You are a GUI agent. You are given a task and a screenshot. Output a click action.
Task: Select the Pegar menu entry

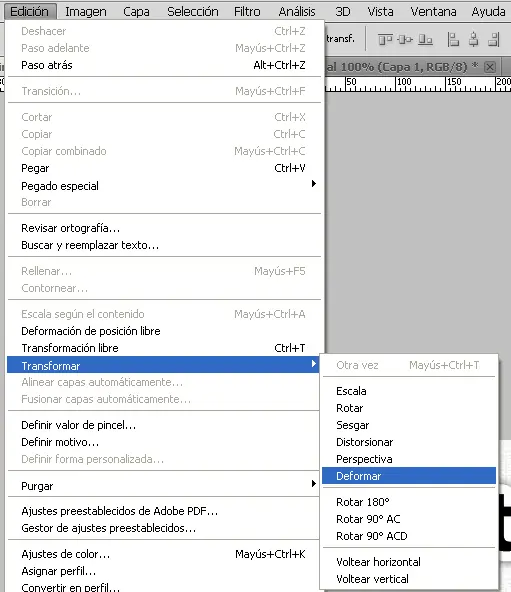pos(164,168)
